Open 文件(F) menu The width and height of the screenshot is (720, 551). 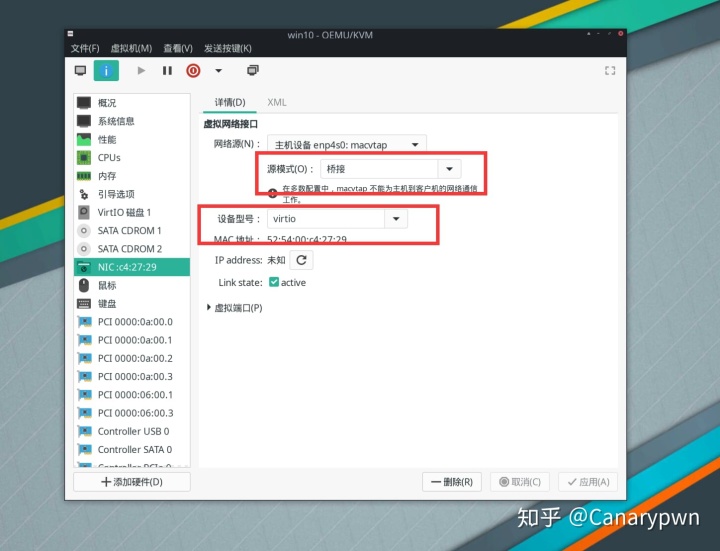coord(85,48)
